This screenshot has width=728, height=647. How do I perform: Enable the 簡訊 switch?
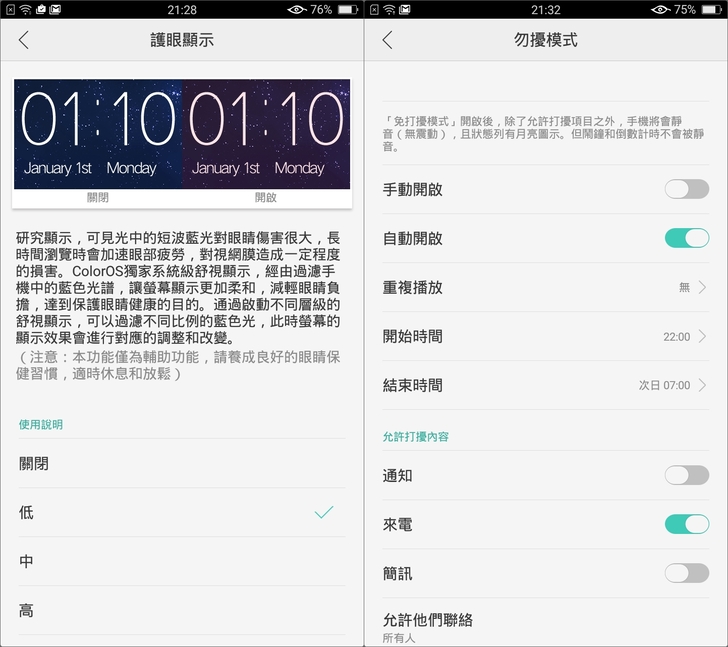pyautogui.click(x=687, y=573)
